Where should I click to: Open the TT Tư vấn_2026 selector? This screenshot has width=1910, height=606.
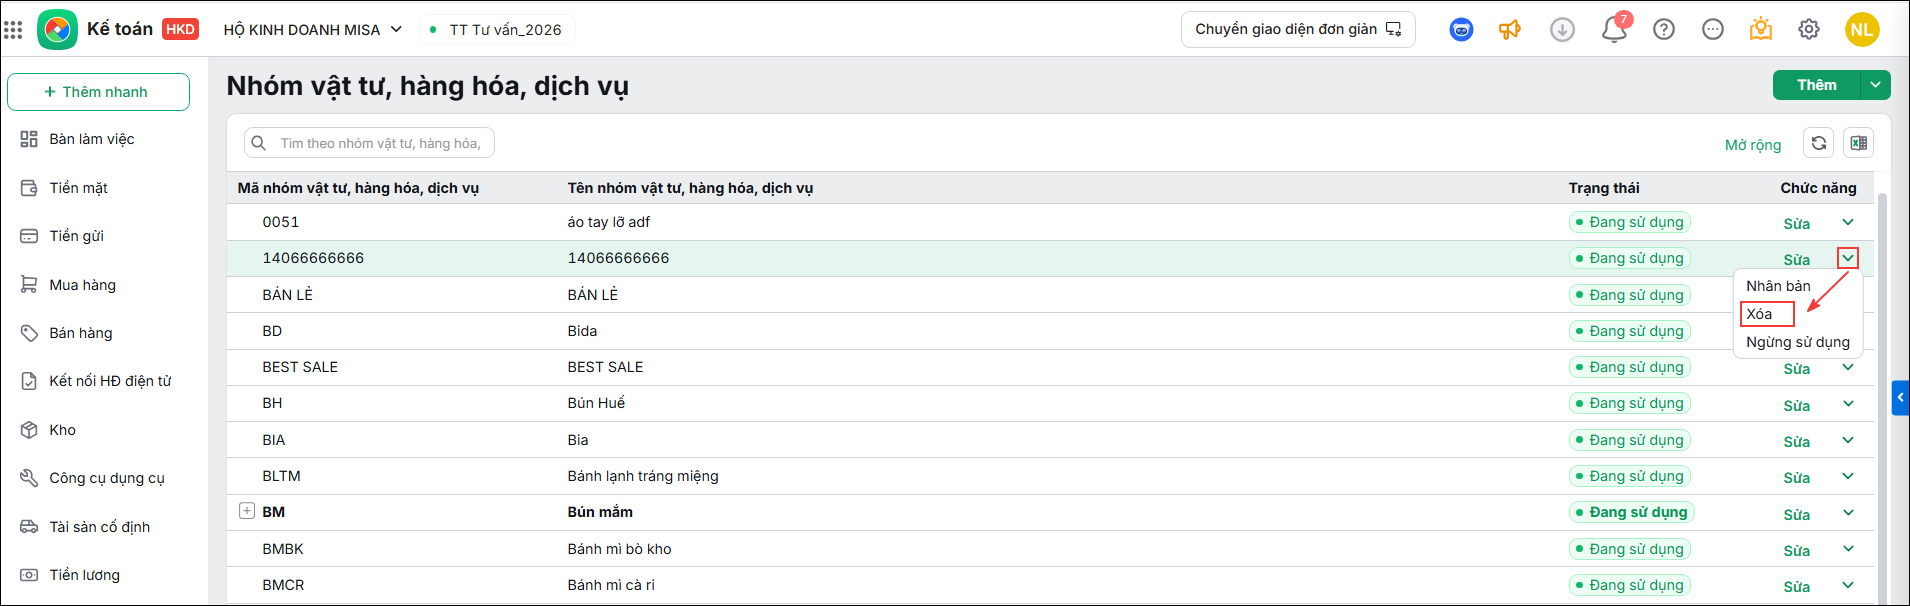[x=497, y=30]
